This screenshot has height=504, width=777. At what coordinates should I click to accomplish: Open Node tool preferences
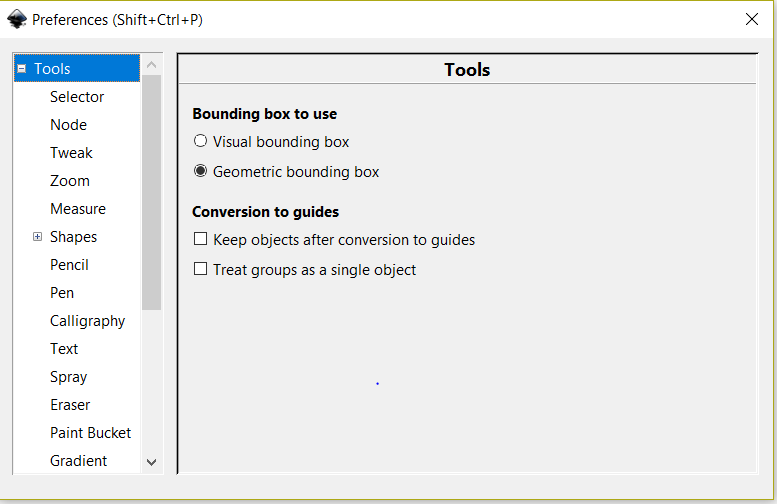coord(68,125)
